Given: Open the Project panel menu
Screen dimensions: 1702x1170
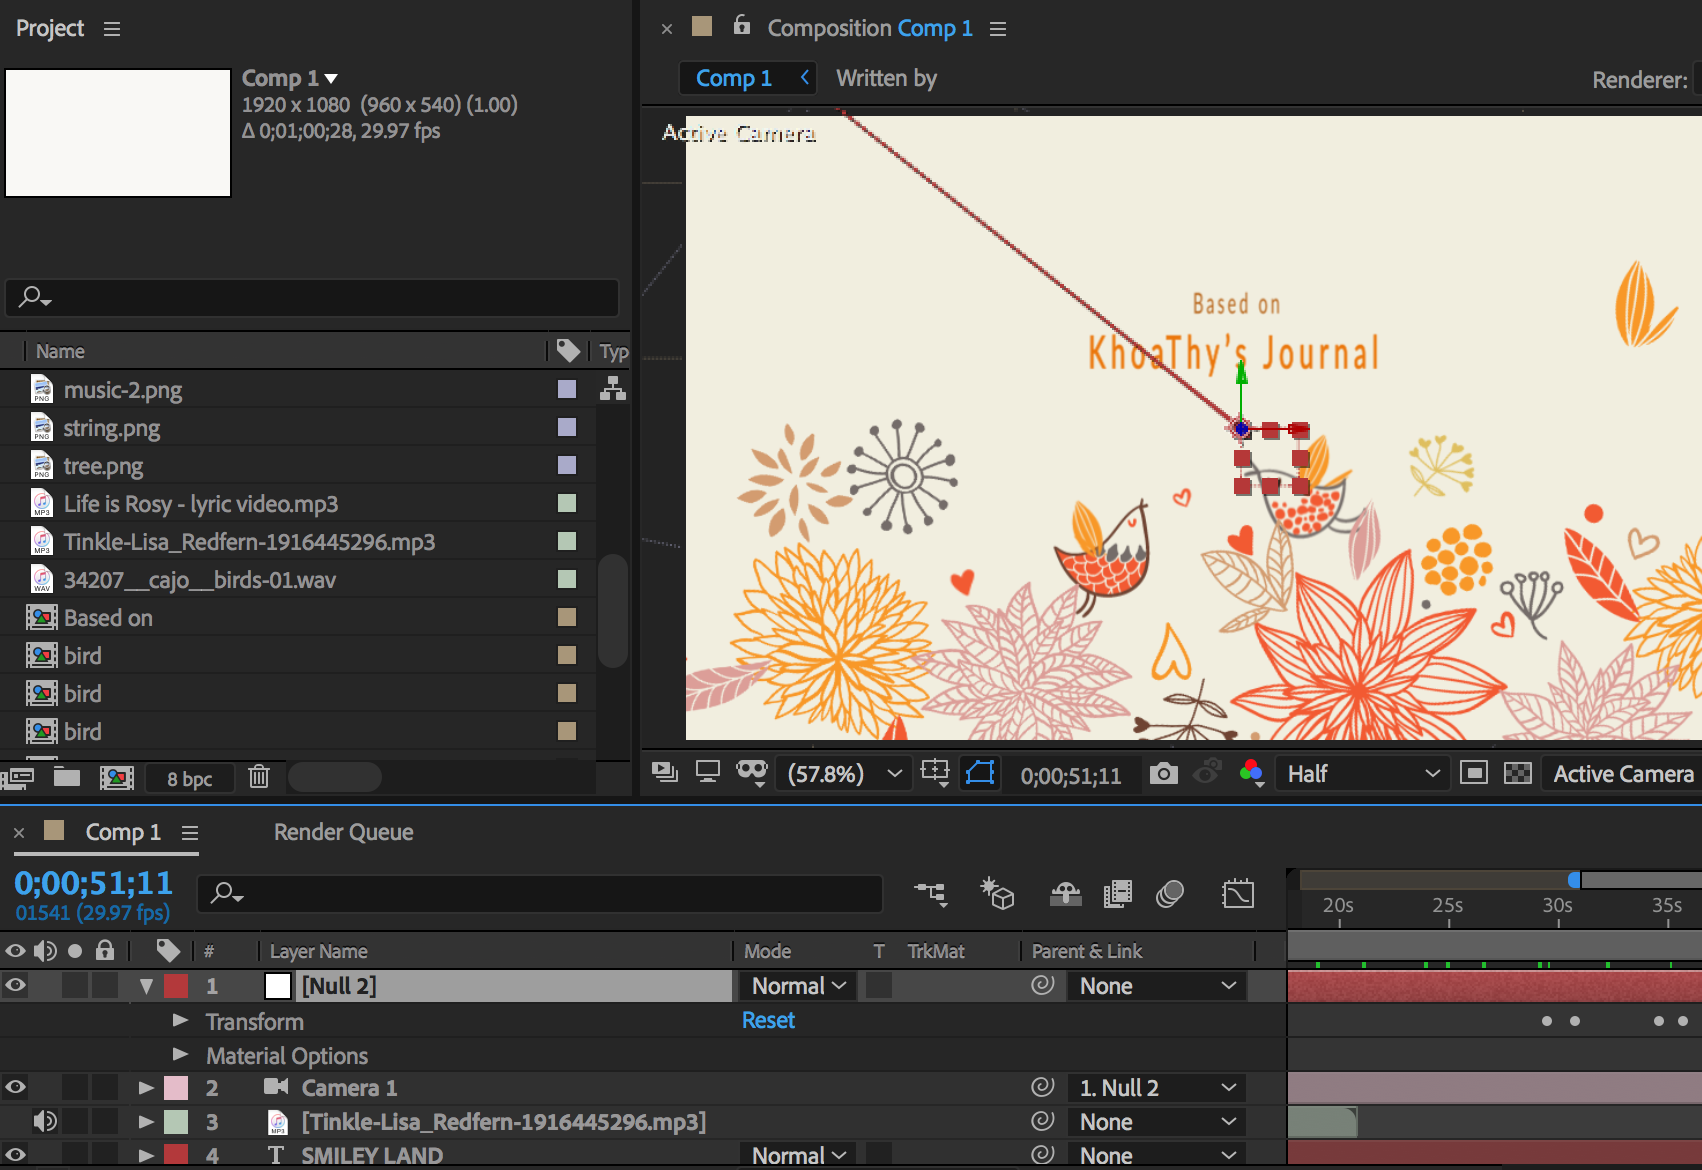Looking at the screenshot, I should (x=112, y=29).
